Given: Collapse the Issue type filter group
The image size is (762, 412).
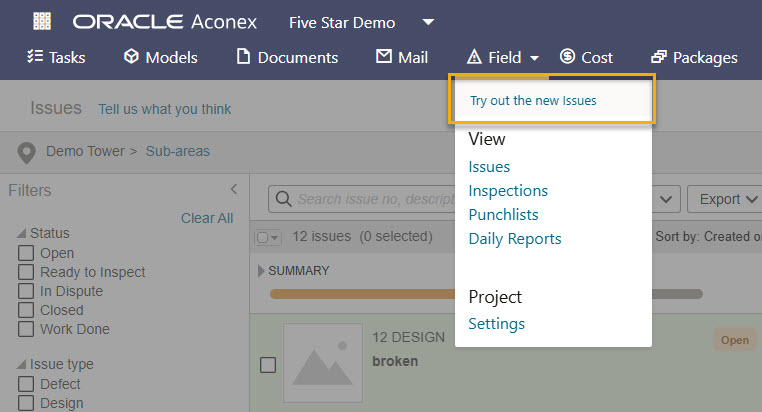Looking at the screenshot, I should click(x=21, y=364).
